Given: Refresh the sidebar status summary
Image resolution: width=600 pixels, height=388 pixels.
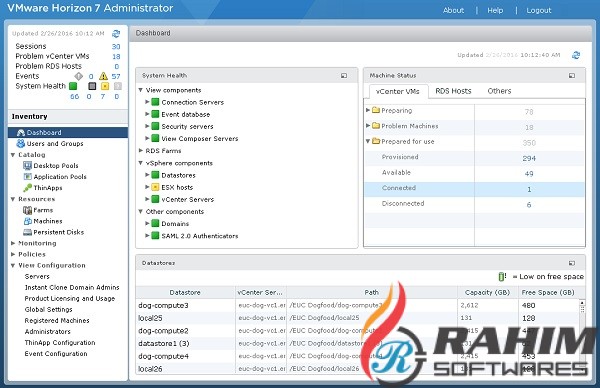Looking at the screenshot, I should (116, 34).
